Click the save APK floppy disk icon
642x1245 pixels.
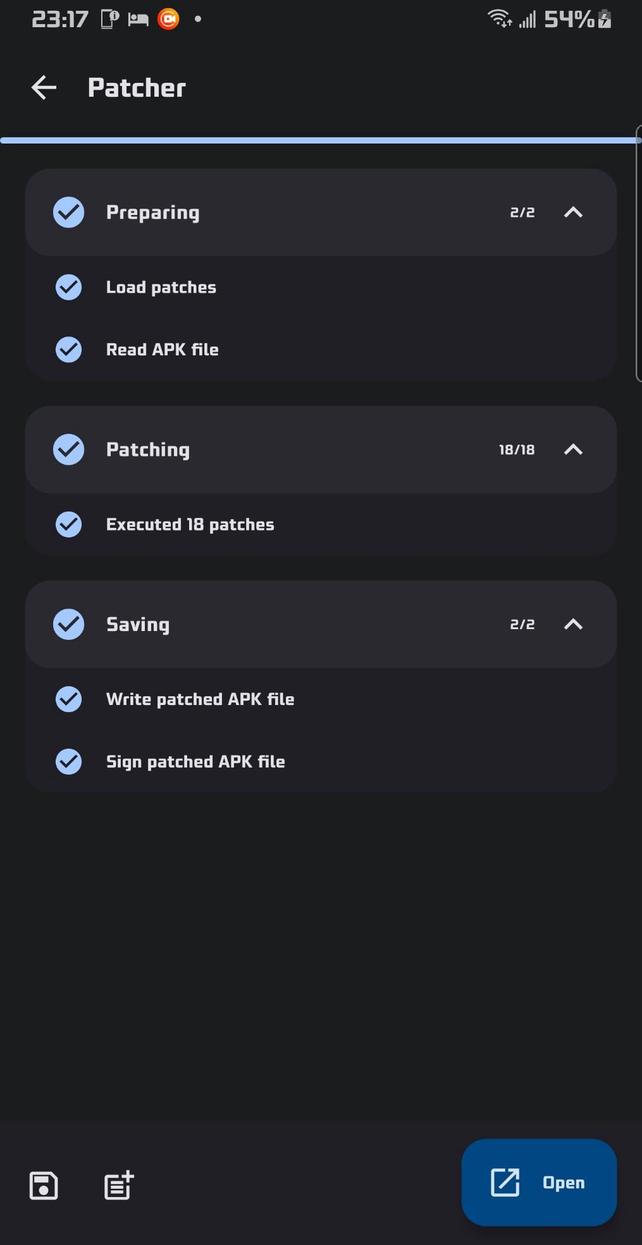(42, 1185)
